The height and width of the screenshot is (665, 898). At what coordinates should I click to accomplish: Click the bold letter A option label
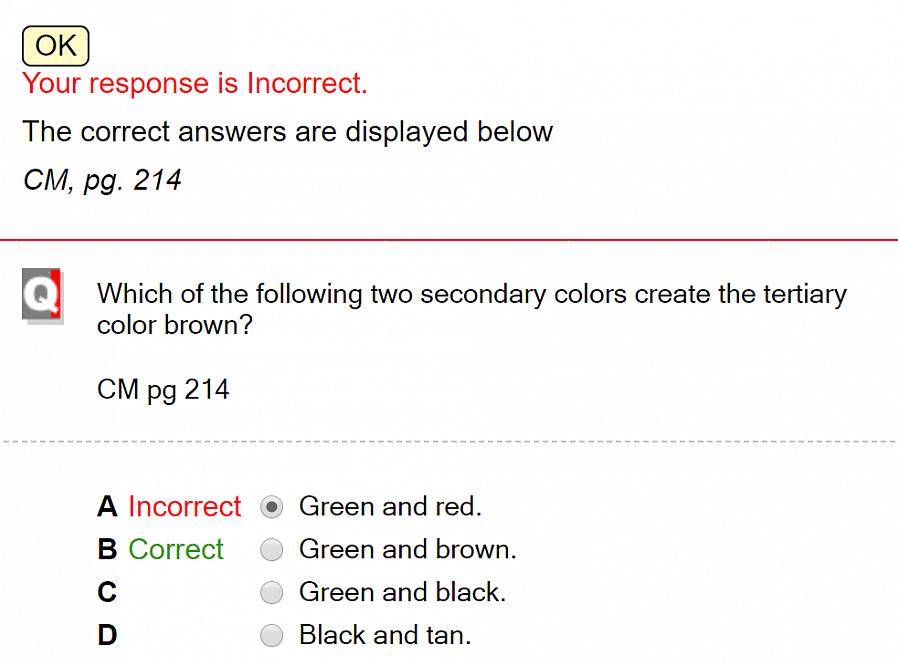pyautogui.click(x=107, y=507)
